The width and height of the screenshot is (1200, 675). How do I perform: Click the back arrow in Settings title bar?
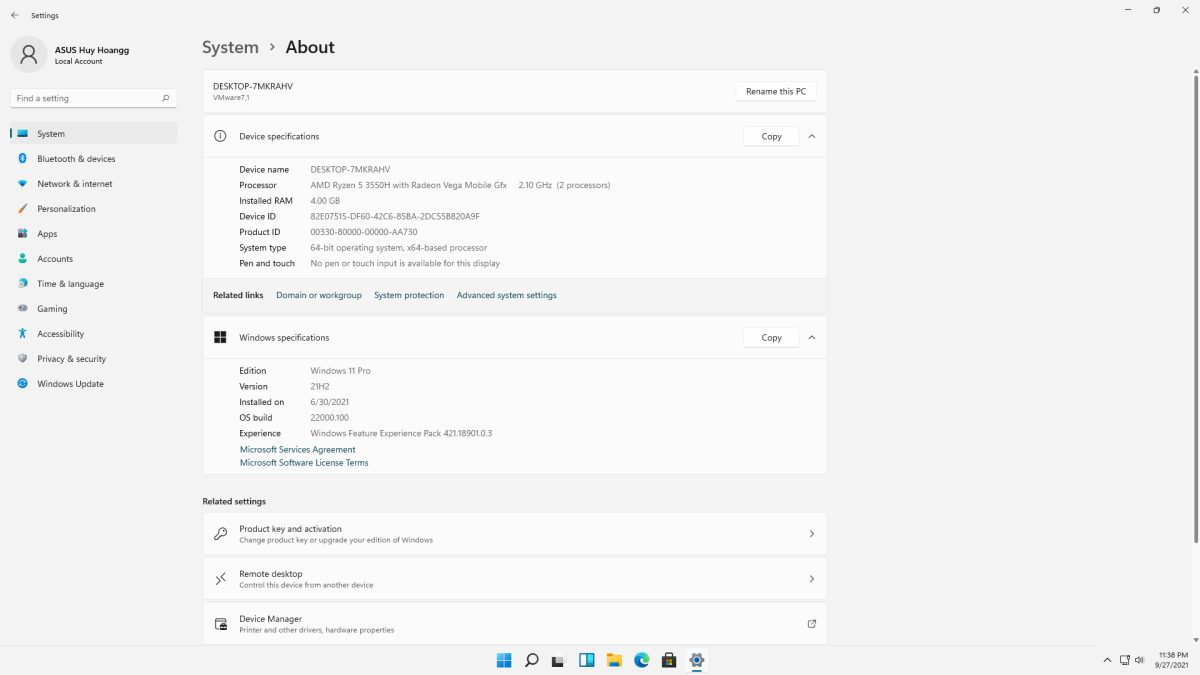coord(15,15)
